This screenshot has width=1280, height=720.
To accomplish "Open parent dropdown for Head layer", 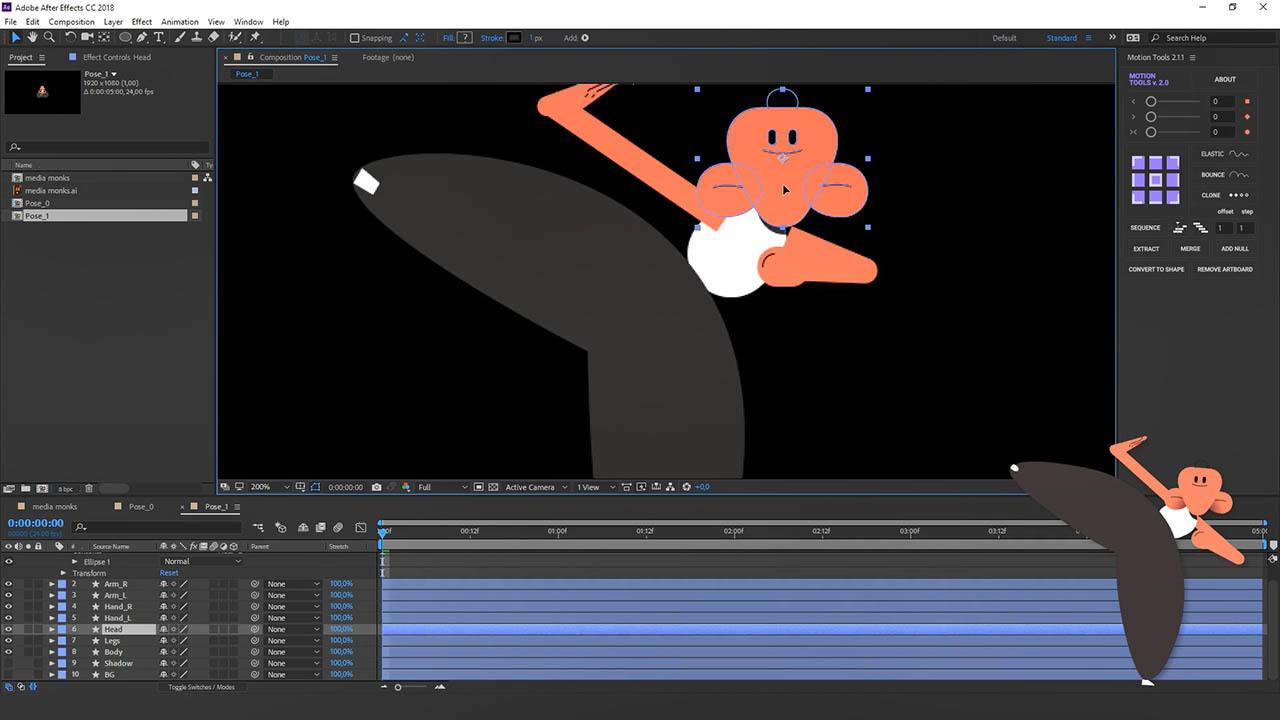I will (x=292, y=629).
